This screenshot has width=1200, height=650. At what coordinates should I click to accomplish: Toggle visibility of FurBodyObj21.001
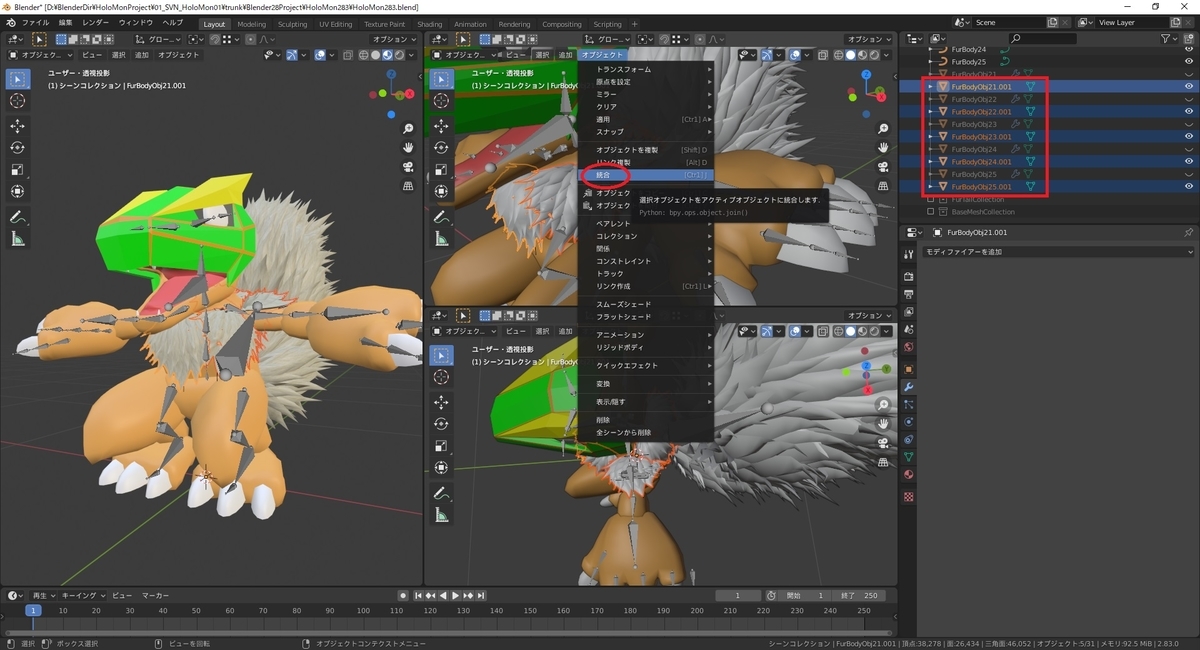click(1189, 87)
